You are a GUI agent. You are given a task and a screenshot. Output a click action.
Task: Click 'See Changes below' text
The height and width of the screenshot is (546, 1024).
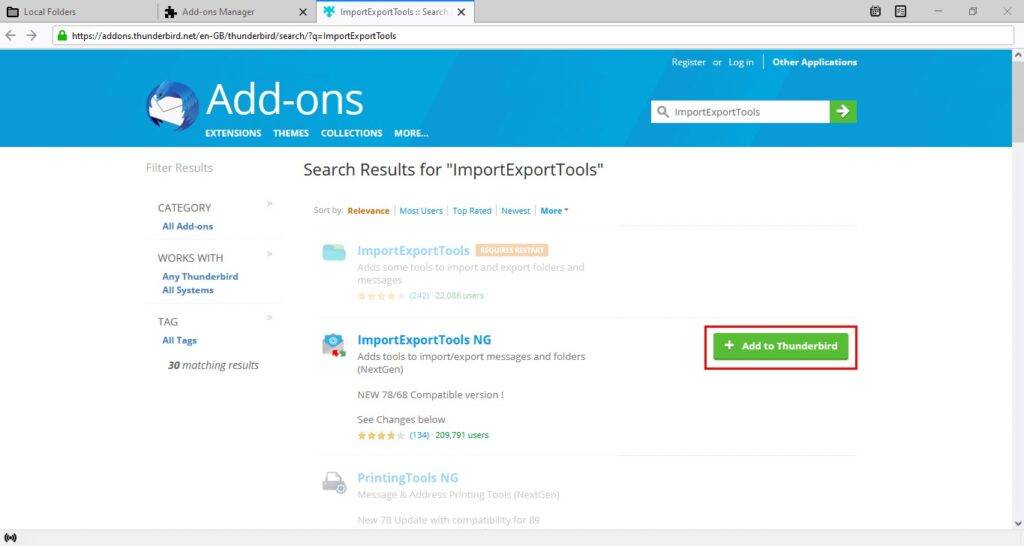(x=401, y=419)
